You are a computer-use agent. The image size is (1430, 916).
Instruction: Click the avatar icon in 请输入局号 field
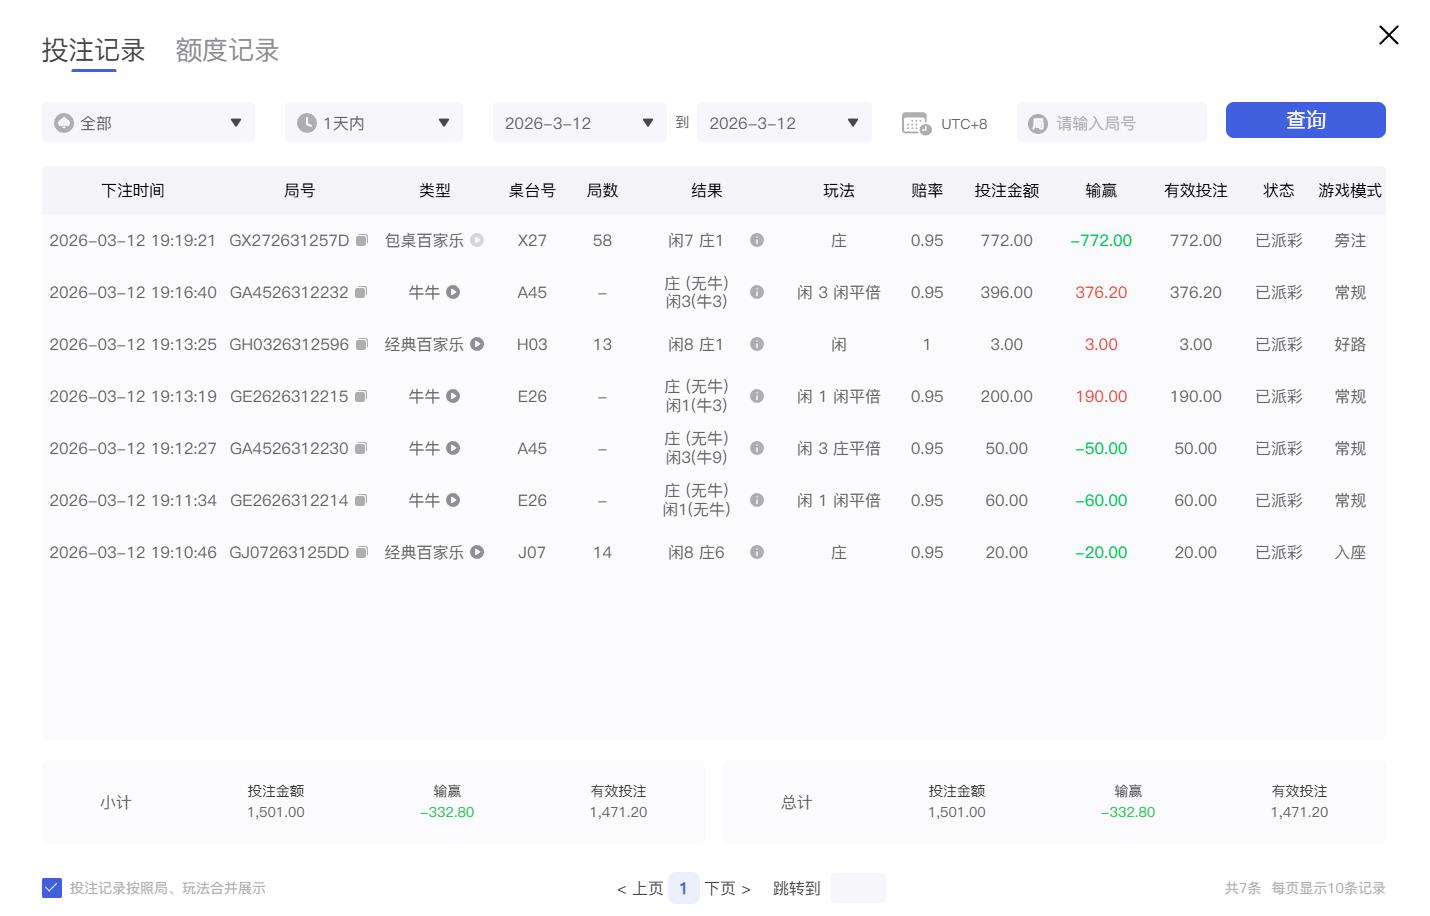tap(1037, 123)
